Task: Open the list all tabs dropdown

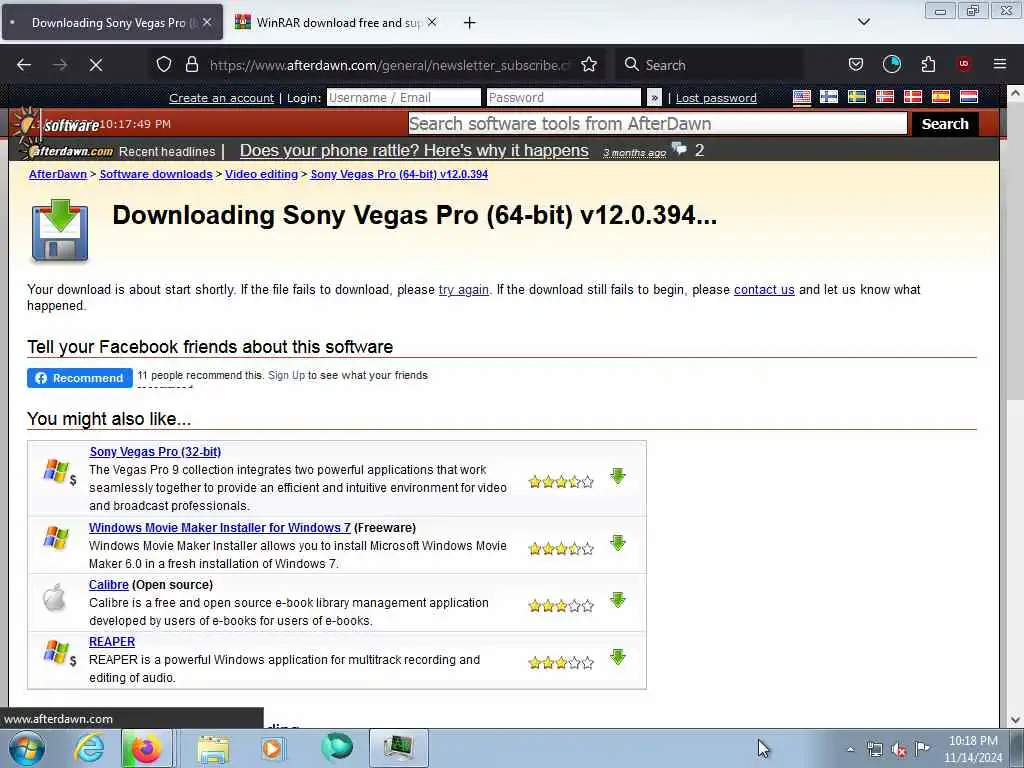Action: click(x=863, y=22)
